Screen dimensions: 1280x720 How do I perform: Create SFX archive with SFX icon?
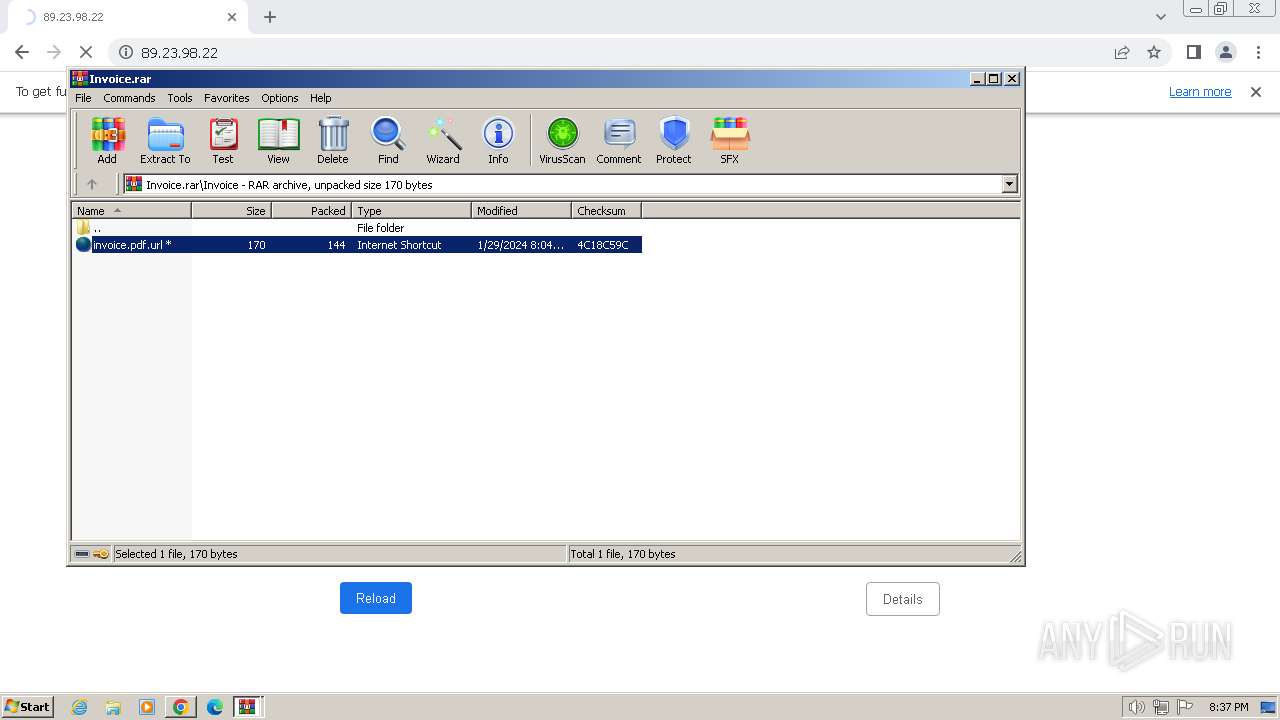click(730, 140)
